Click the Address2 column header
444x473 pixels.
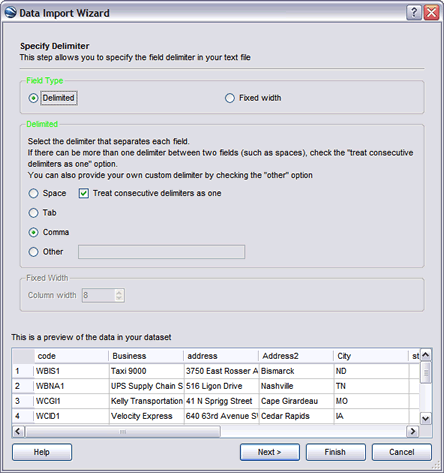pyautogui.click(x=296, y=356)
